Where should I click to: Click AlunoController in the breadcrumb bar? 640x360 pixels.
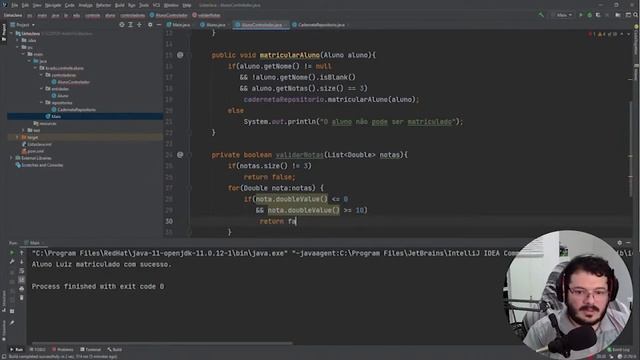point(169,15)
